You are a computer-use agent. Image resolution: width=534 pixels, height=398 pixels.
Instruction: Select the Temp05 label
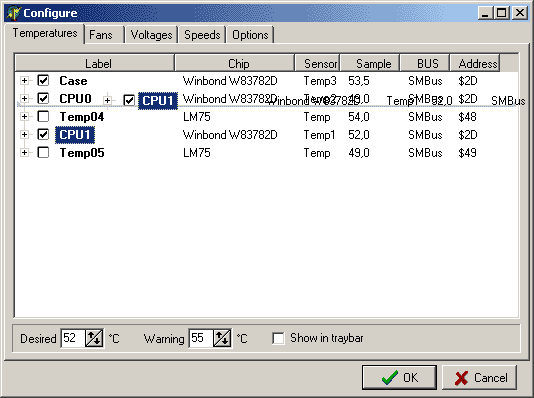click(x=82, y=153)
